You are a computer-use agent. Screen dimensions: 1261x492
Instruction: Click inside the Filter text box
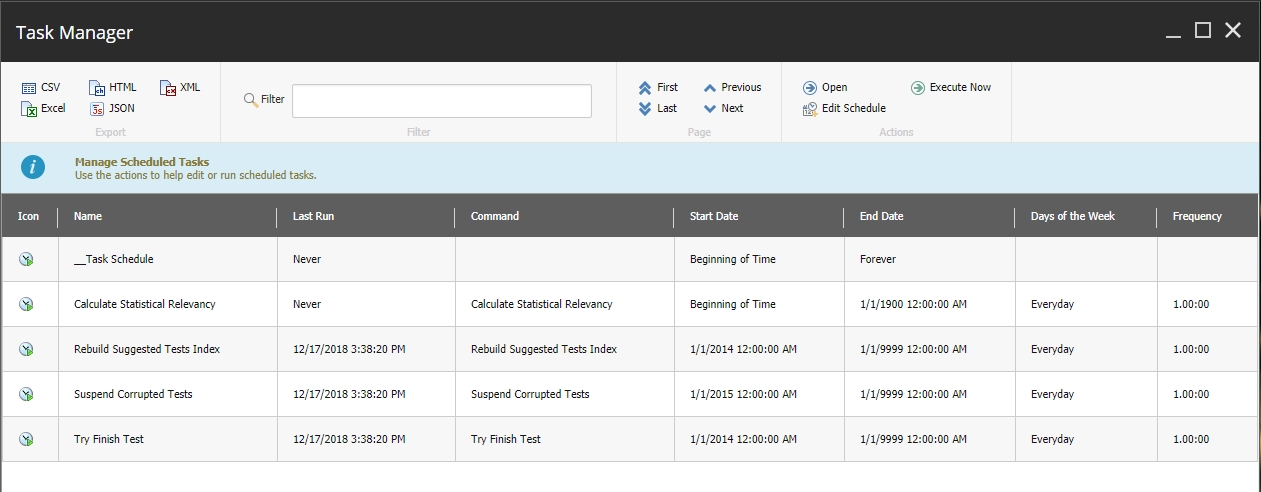[x=441, y=101]
